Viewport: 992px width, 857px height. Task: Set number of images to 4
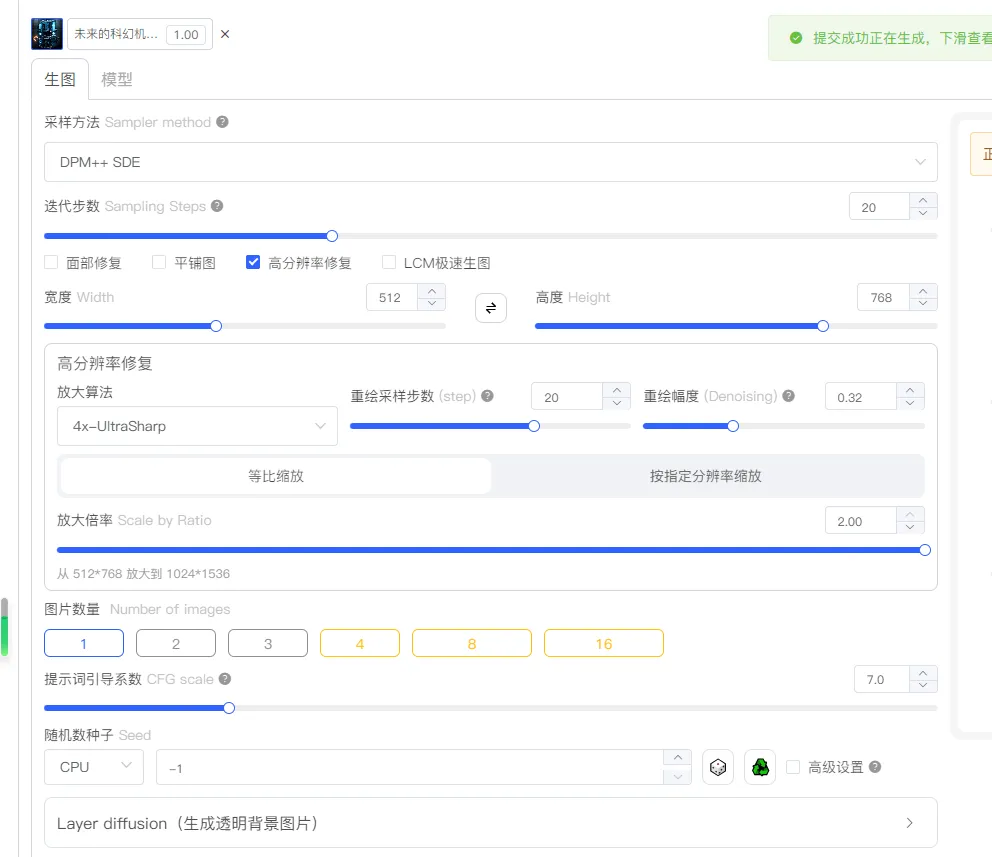pos(360,643)
